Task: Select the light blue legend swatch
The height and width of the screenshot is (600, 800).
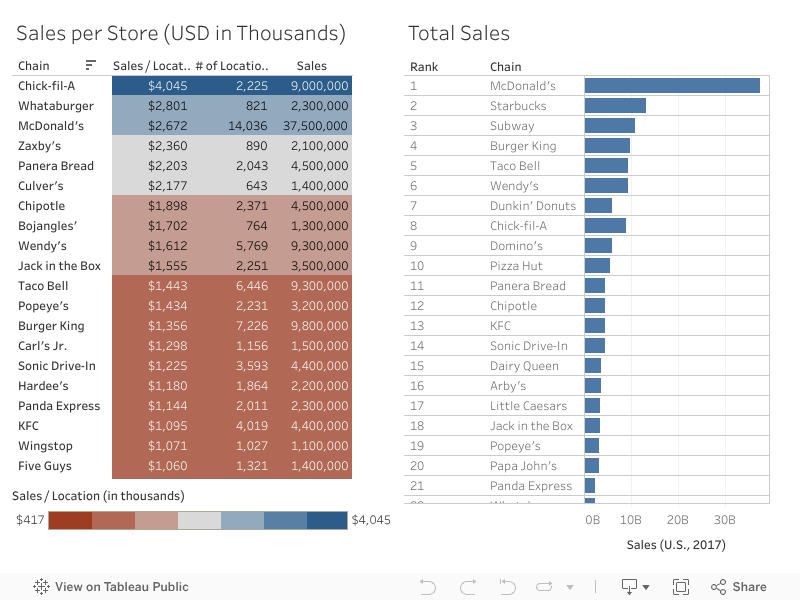Action: 242,520
